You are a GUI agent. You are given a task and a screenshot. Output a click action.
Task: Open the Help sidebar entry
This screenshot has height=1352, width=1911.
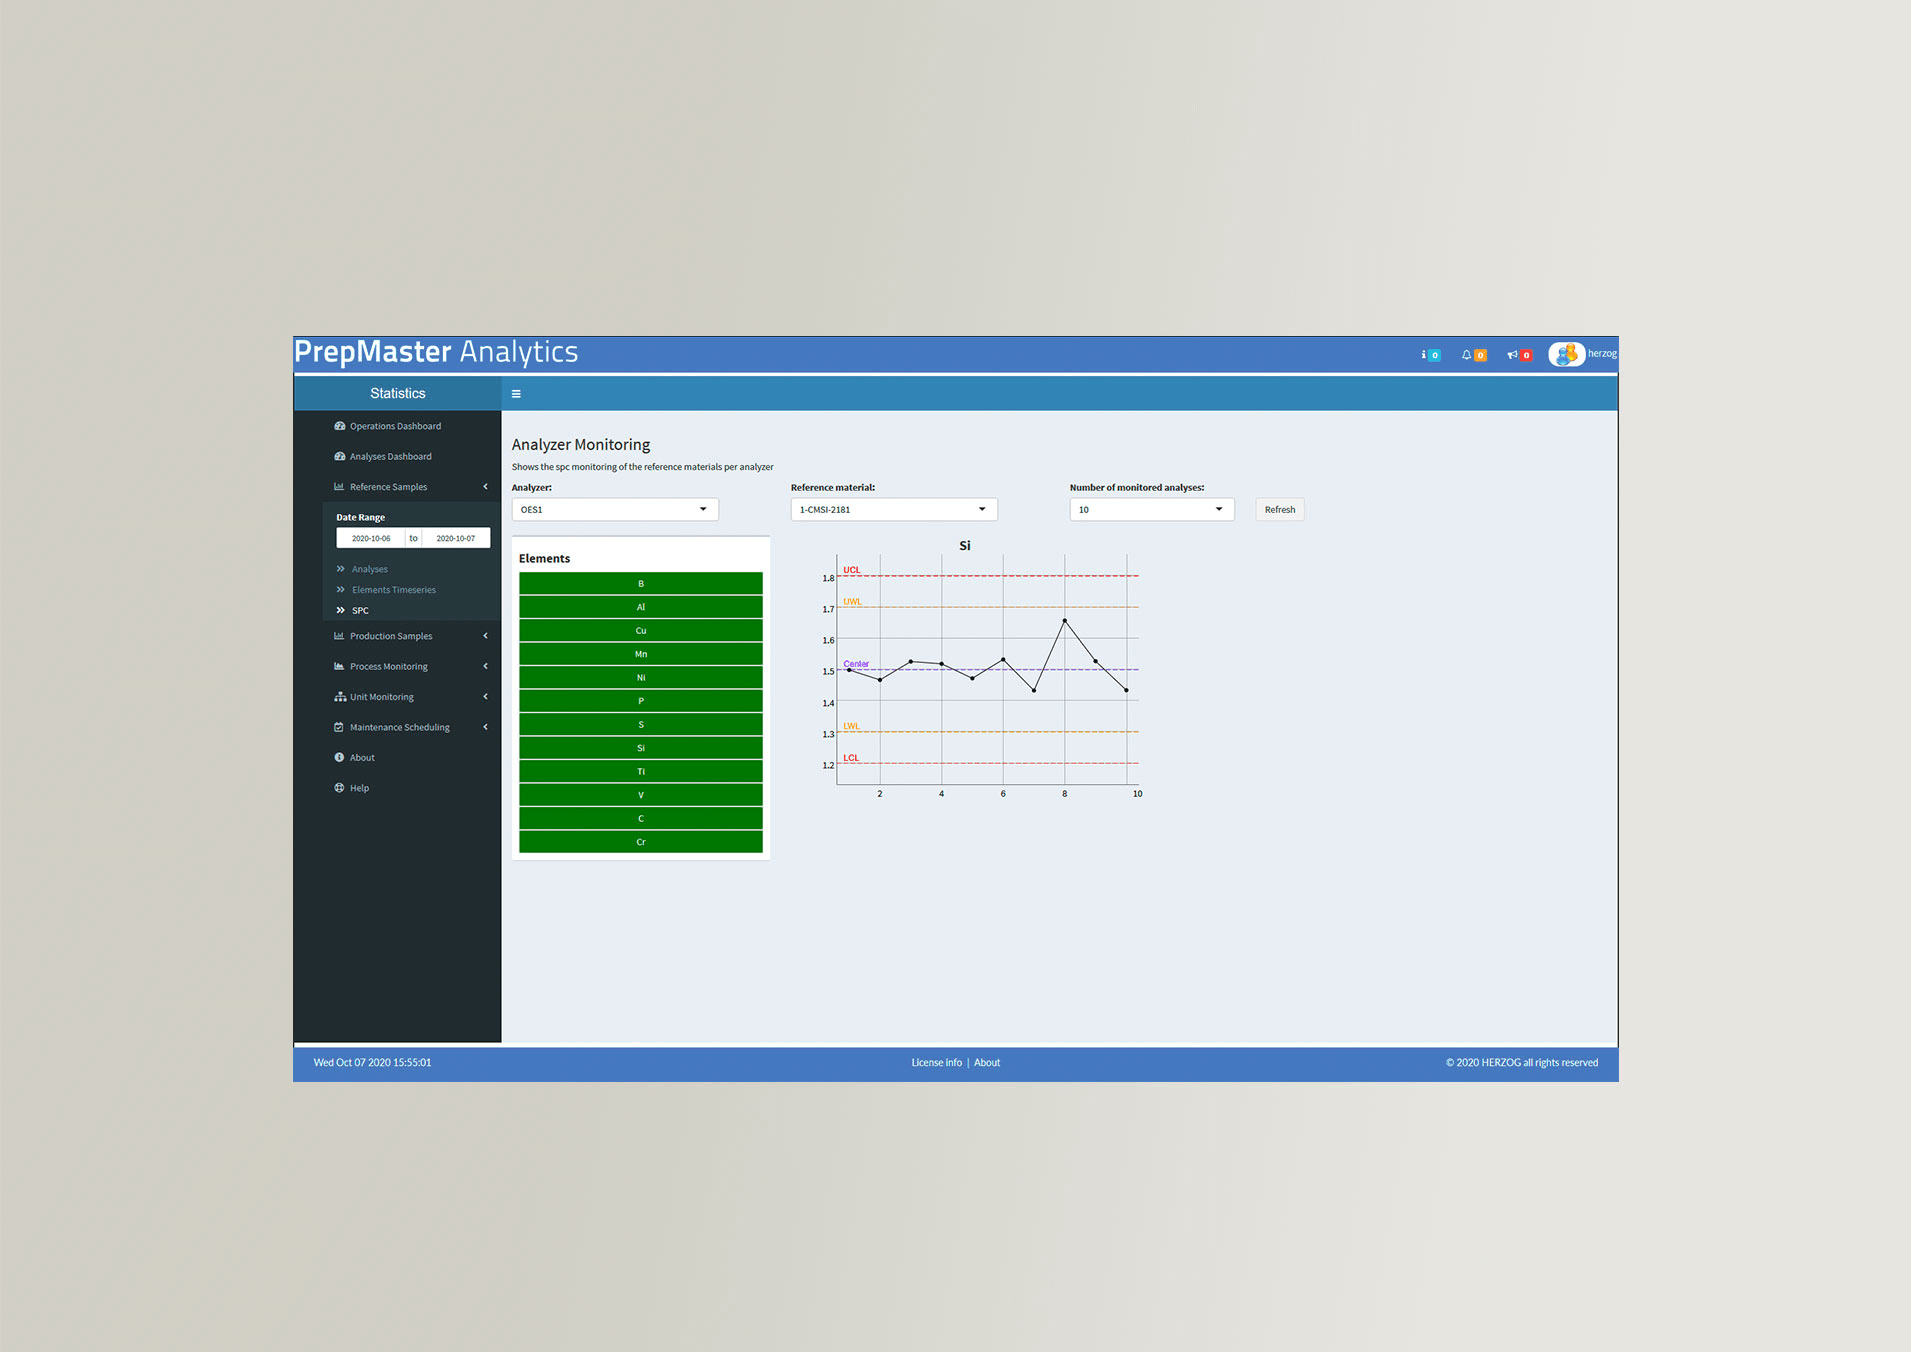point(359,788)
